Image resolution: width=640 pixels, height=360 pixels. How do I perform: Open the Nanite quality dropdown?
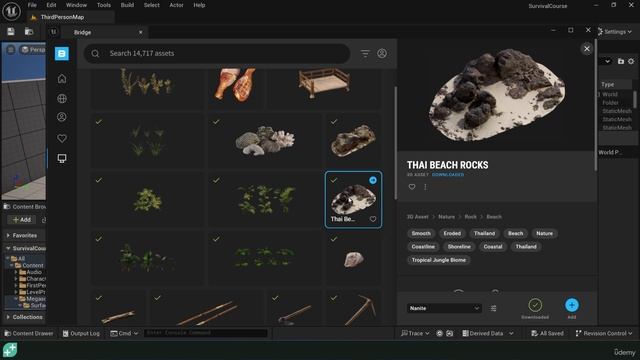click(x=444, y=308)
